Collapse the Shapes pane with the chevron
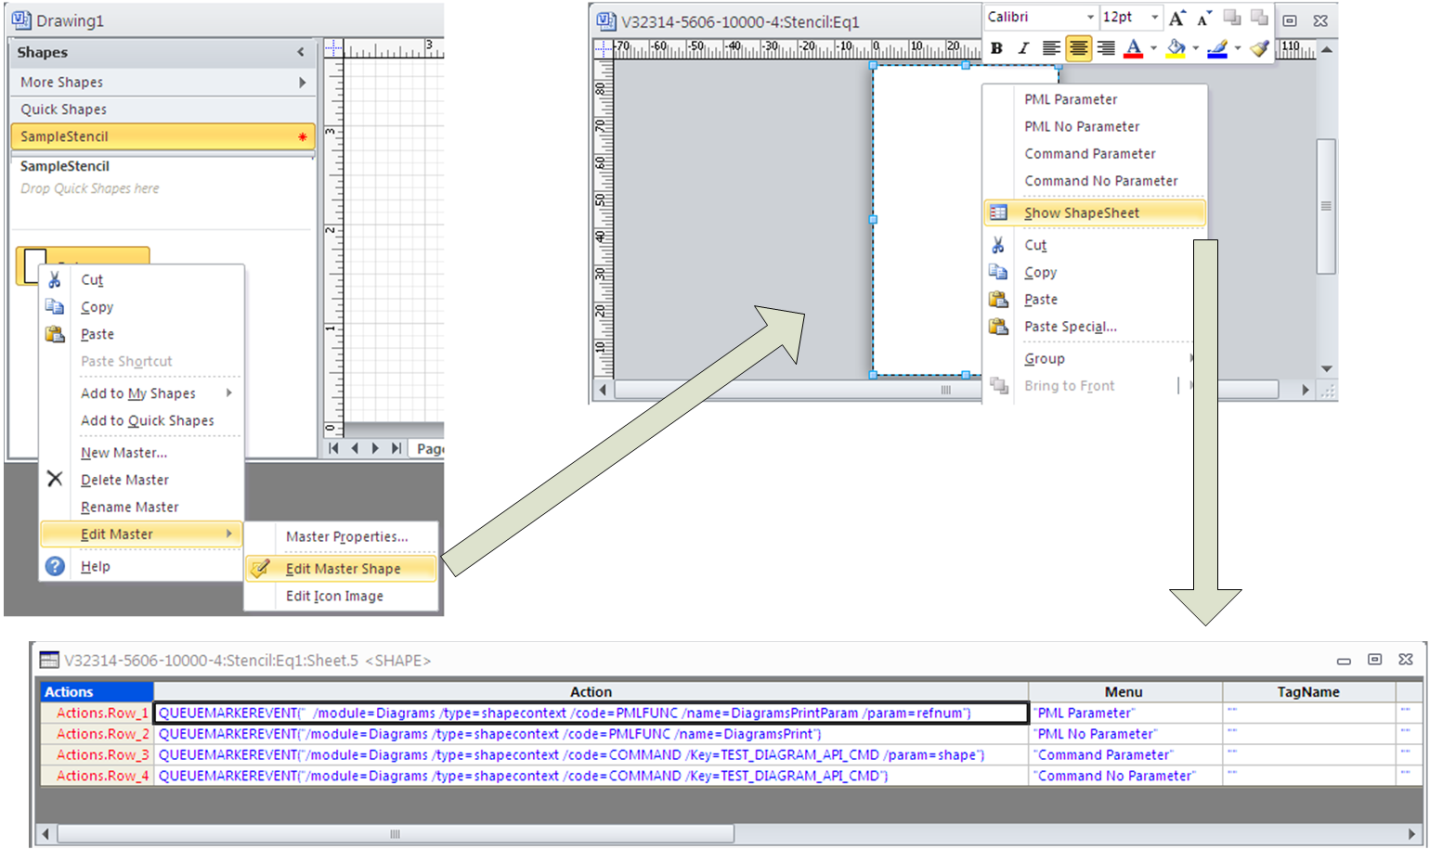Viewport: 1429px width, 849px height. pos(301,52)
